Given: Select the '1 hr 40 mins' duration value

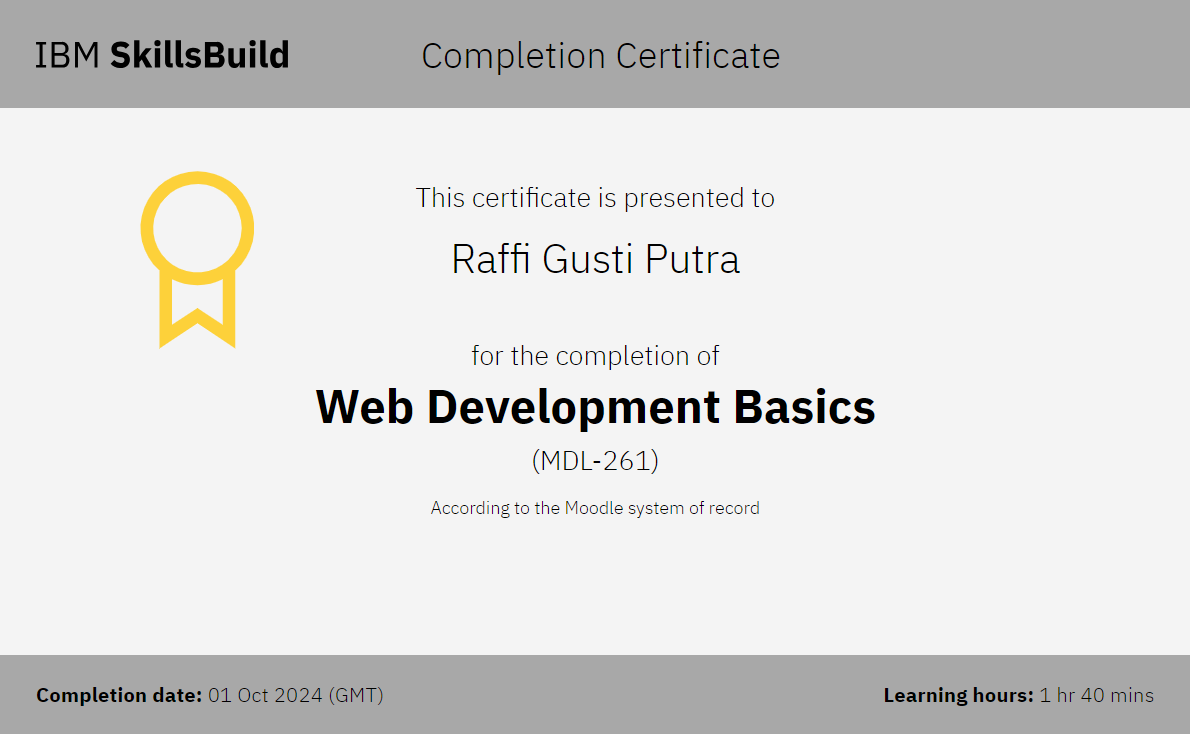Looking at the screenshot, I should (x=1096, y=695).
